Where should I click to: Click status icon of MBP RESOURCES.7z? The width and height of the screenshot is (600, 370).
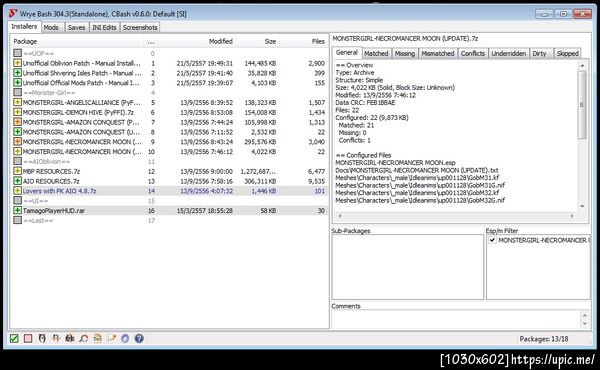pos(17,171)
